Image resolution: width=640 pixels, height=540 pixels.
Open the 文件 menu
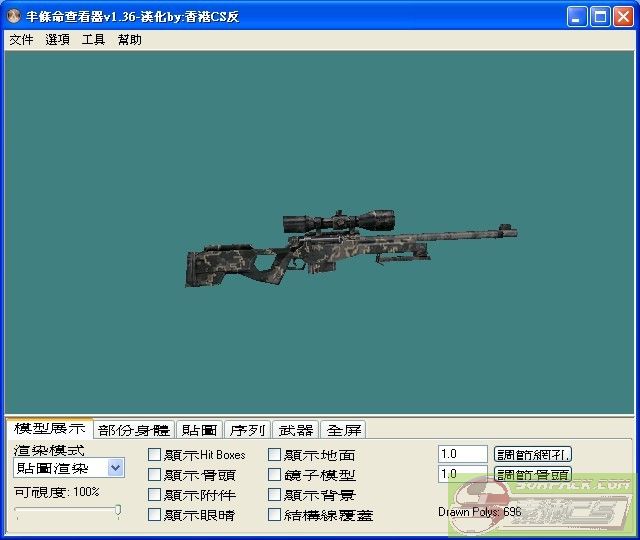[x=21, y=40]
